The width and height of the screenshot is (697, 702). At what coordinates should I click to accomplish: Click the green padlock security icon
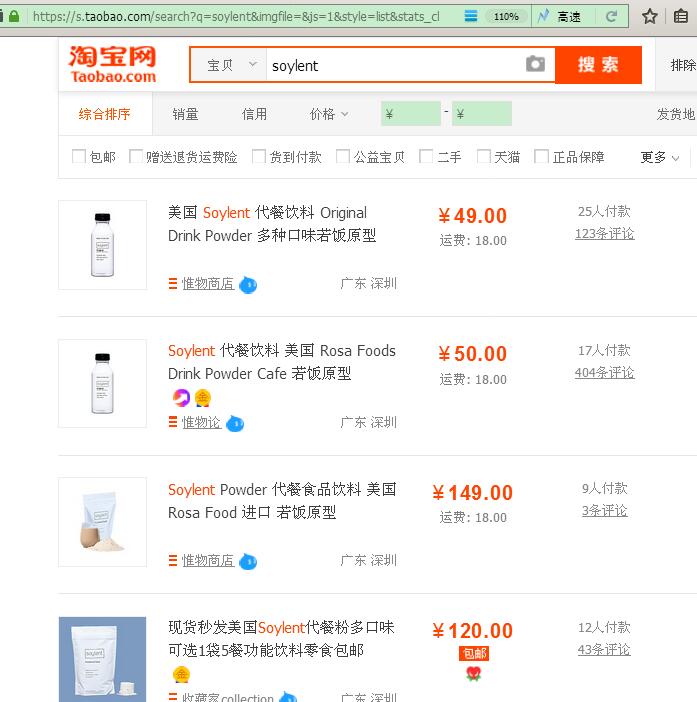pyautogui.click(x=14, y=17)
